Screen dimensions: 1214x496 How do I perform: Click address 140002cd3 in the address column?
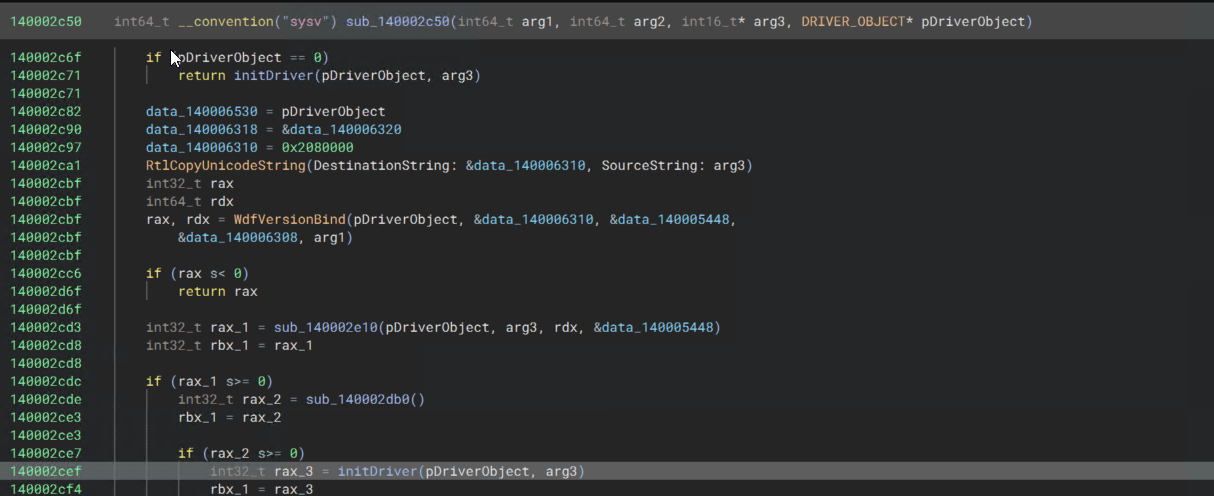(x=46, y=327)
